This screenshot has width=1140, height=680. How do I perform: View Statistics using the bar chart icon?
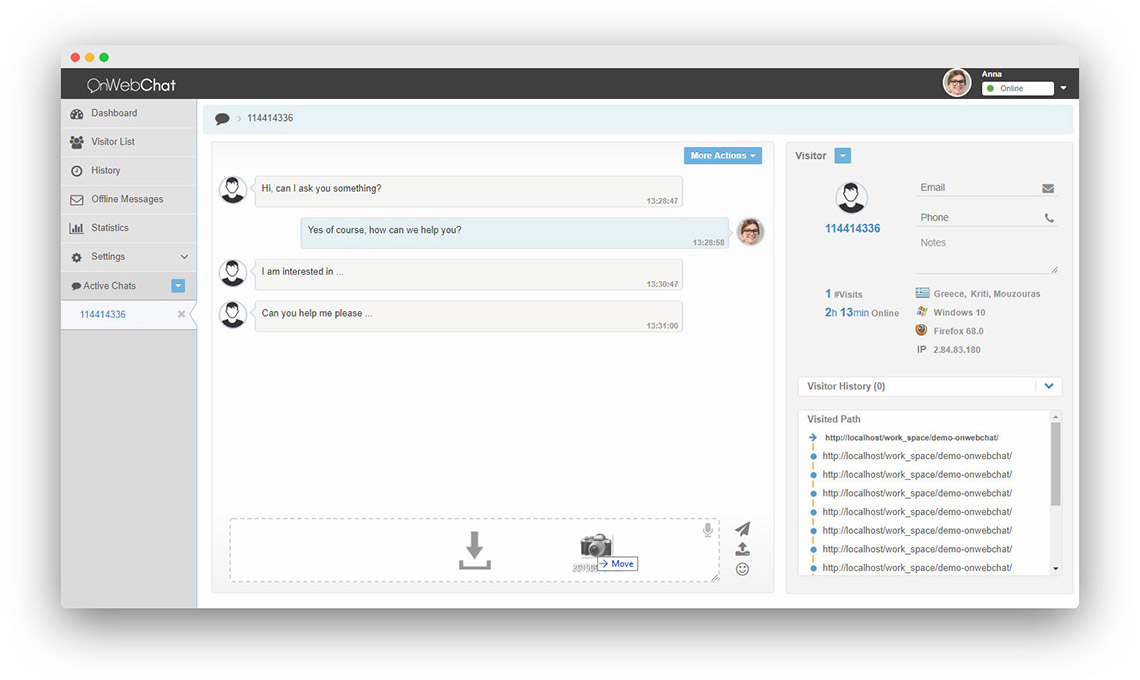click(77, 227)
